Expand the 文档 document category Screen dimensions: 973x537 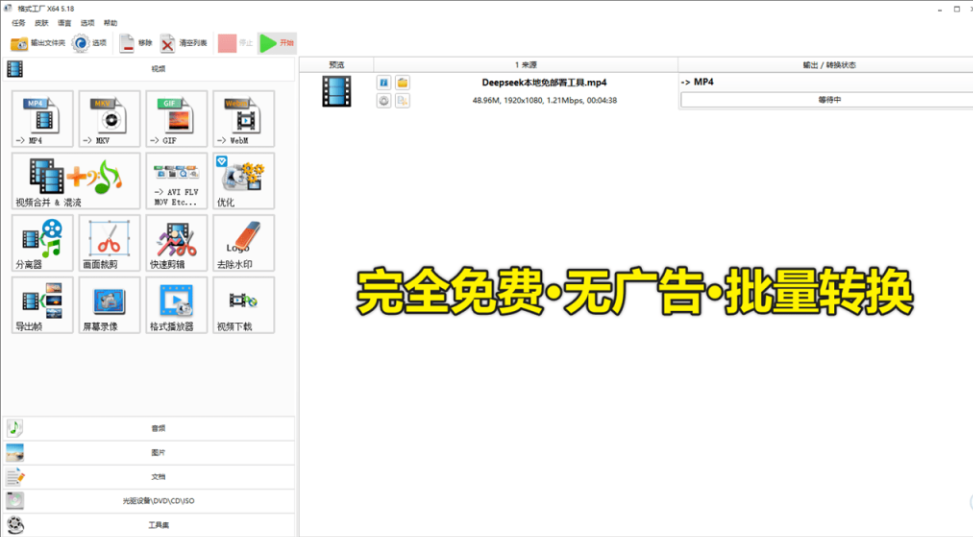coord(149,477)
